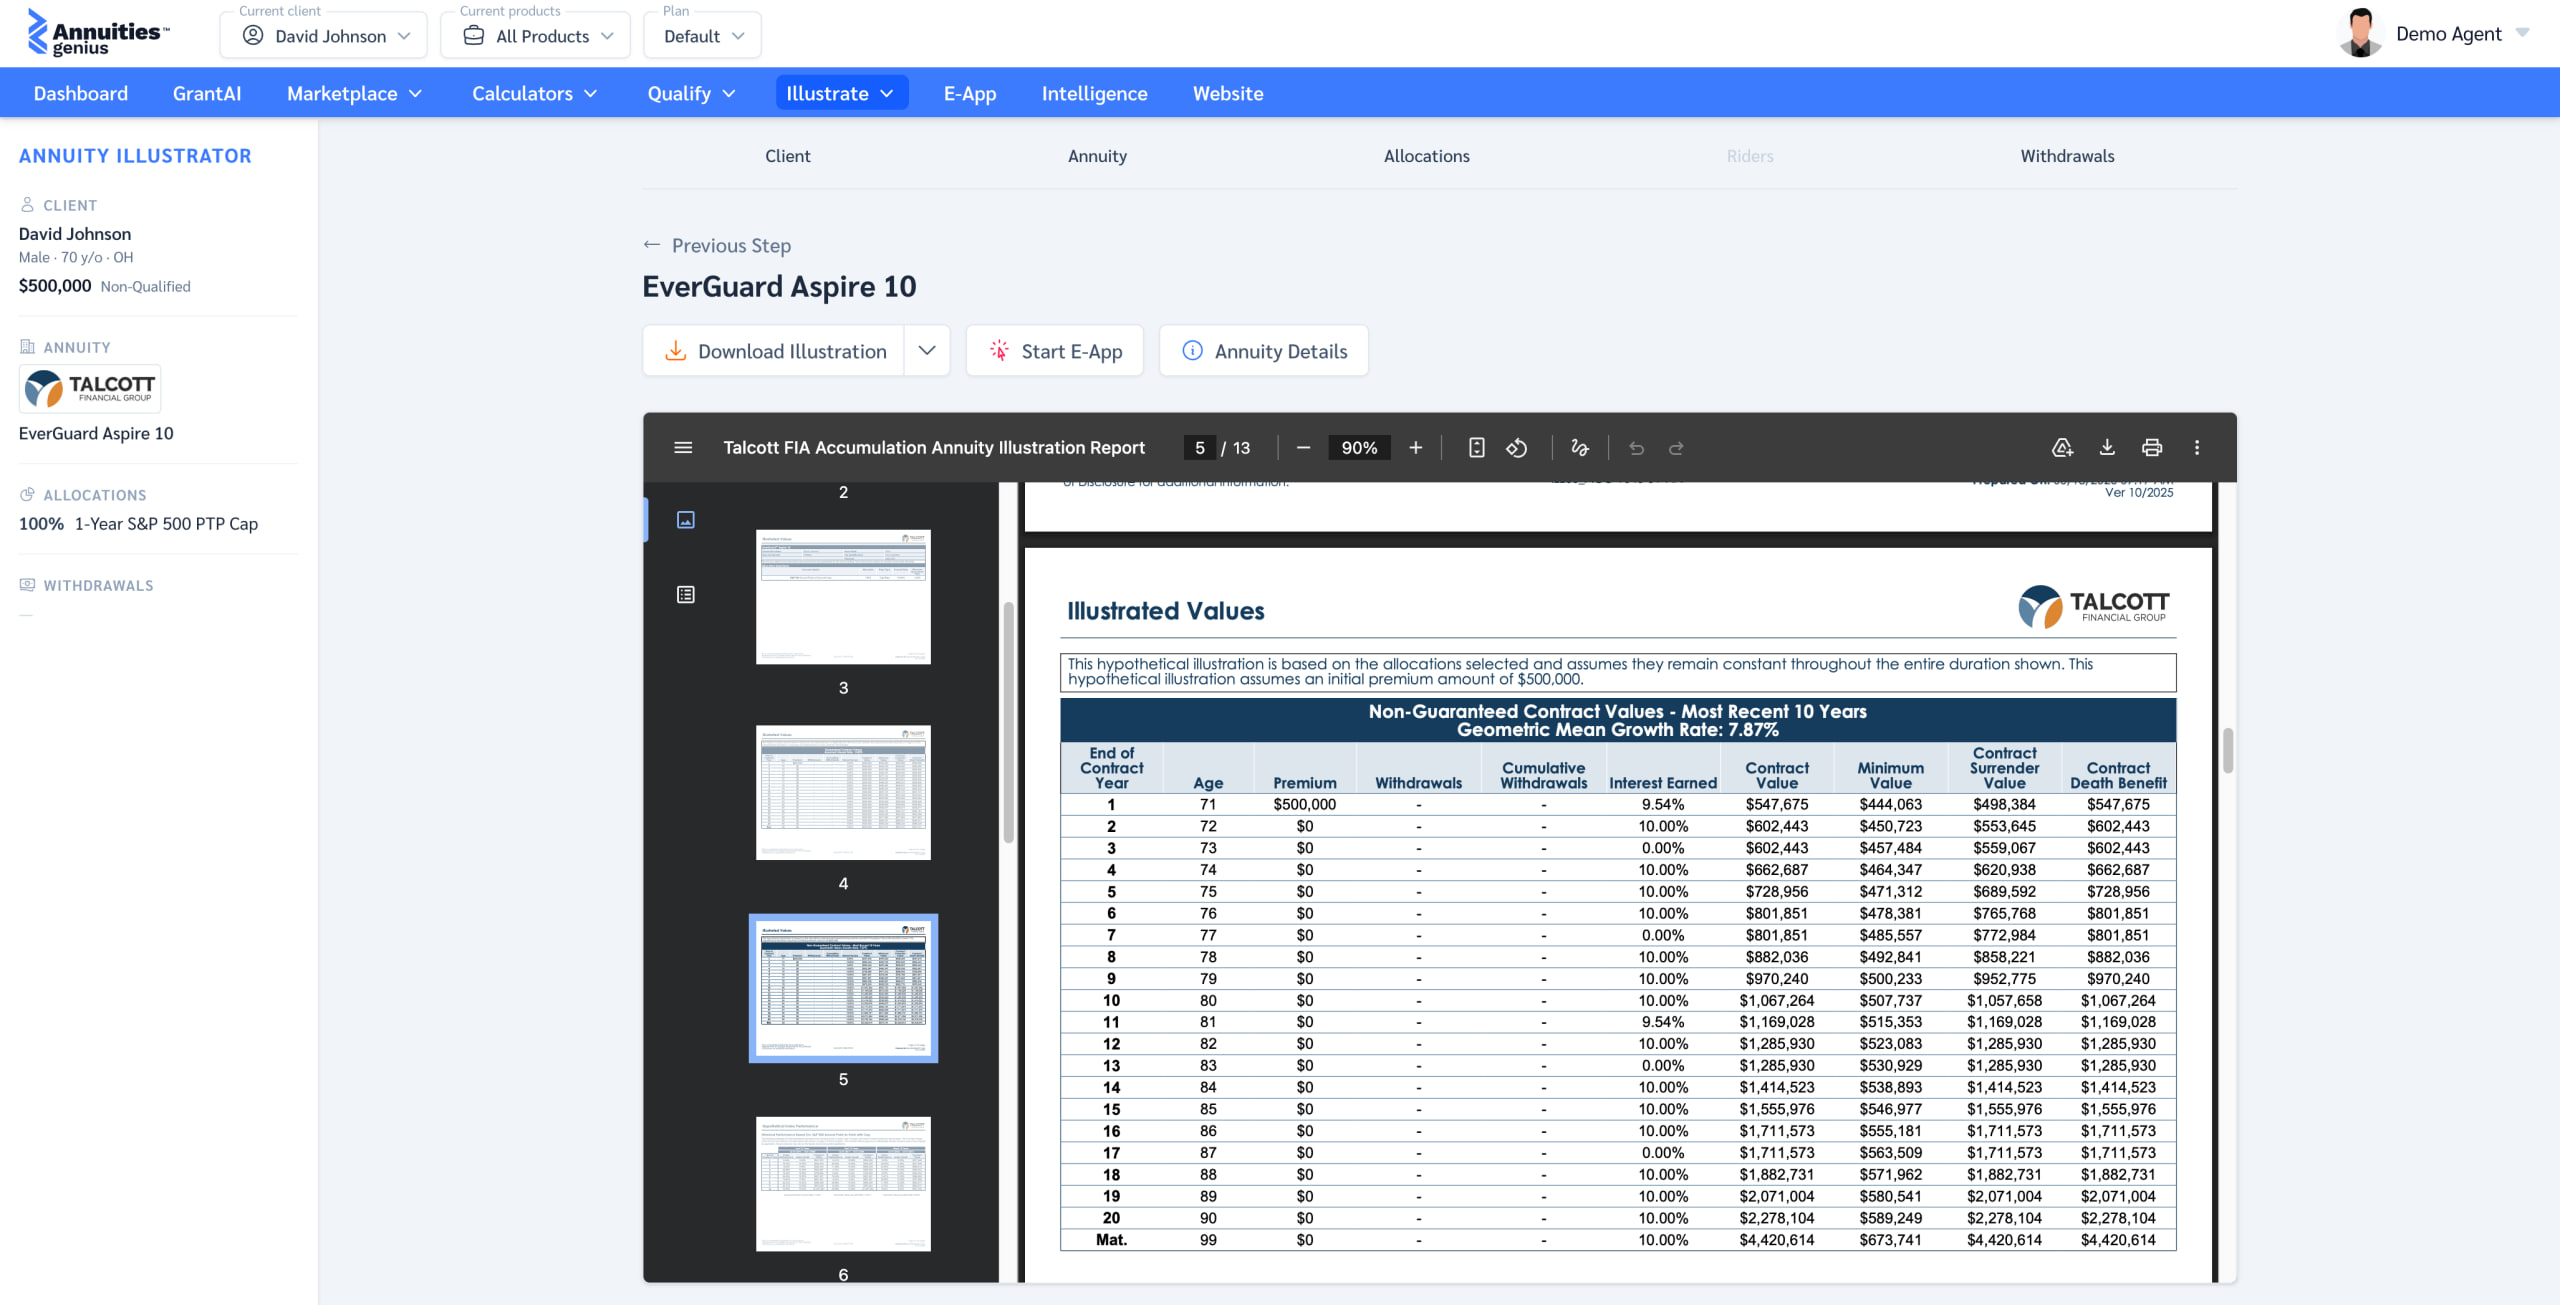Download the PDF from viewer toolbar
Screen dimensions: 2560x1305
pos(2107,448)
